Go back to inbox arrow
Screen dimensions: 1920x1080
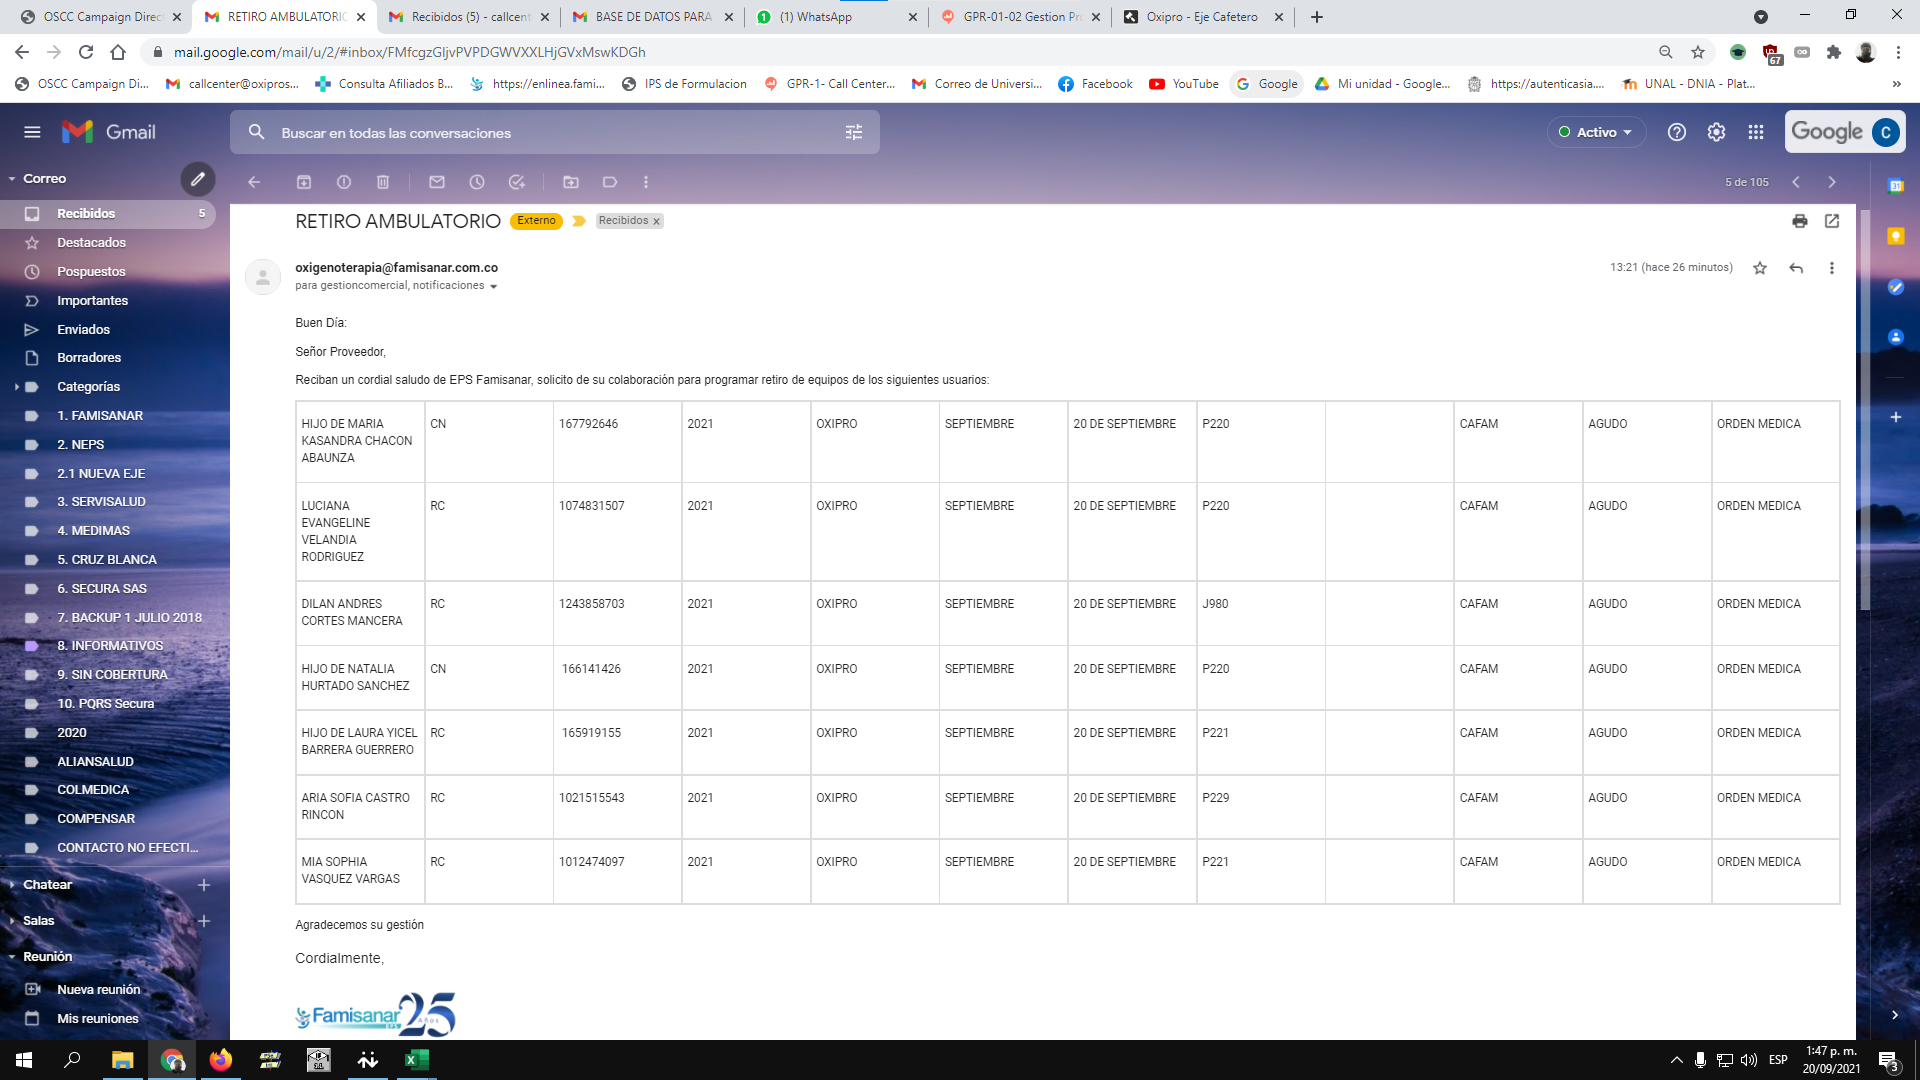coord(254,182)
